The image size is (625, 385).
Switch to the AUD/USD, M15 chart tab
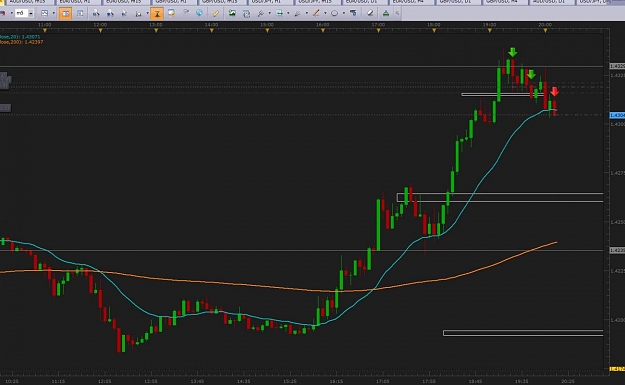[x=30, y=2]
